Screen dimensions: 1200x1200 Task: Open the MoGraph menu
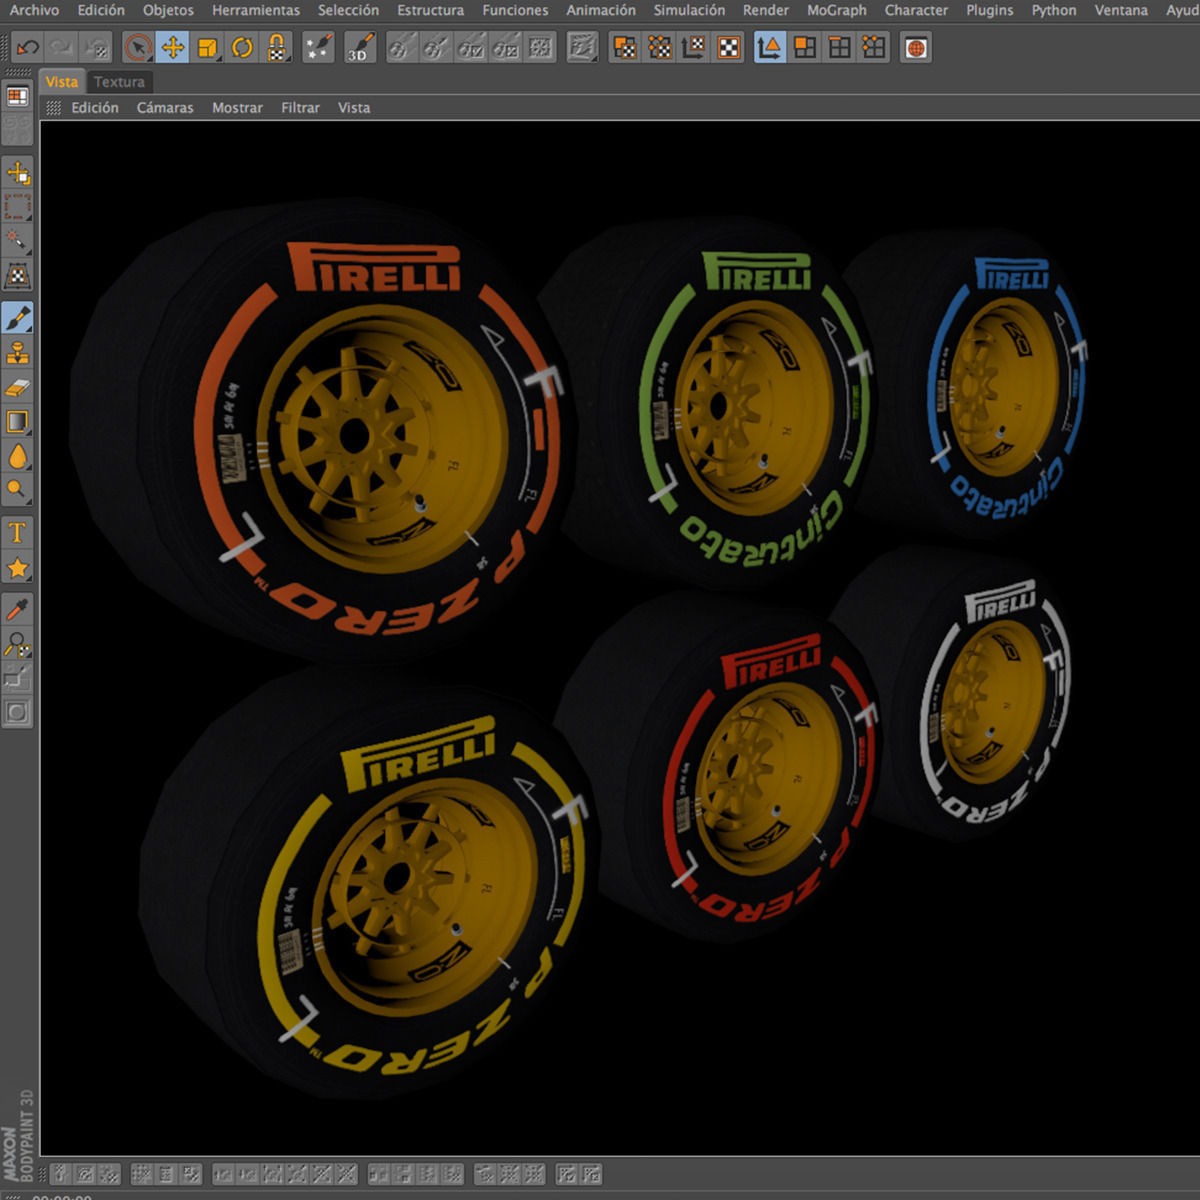837,10
